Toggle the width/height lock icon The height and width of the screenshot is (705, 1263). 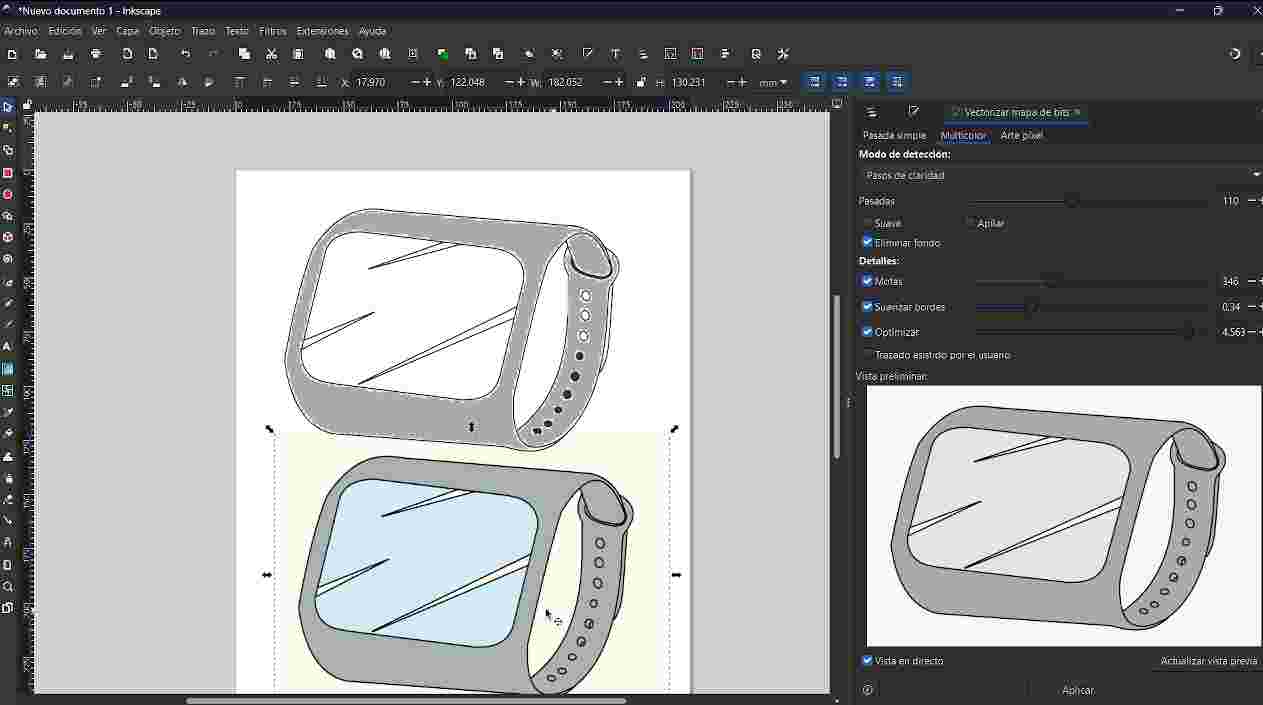[x=641, y=82]
